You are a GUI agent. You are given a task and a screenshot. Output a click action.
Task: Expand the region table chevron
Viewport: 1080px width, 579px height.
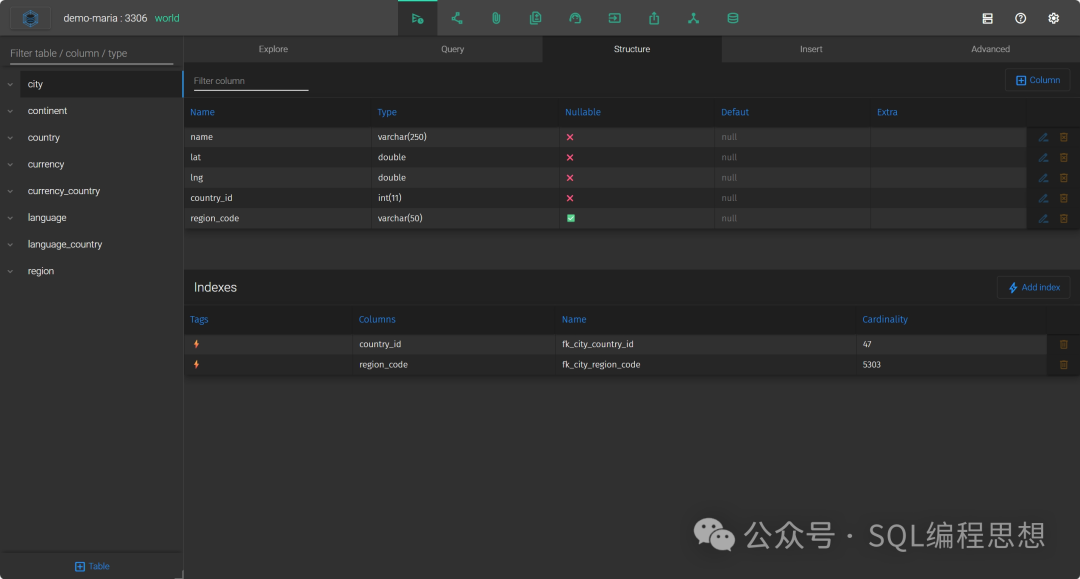pyautogui.click(x=10, y=271)
